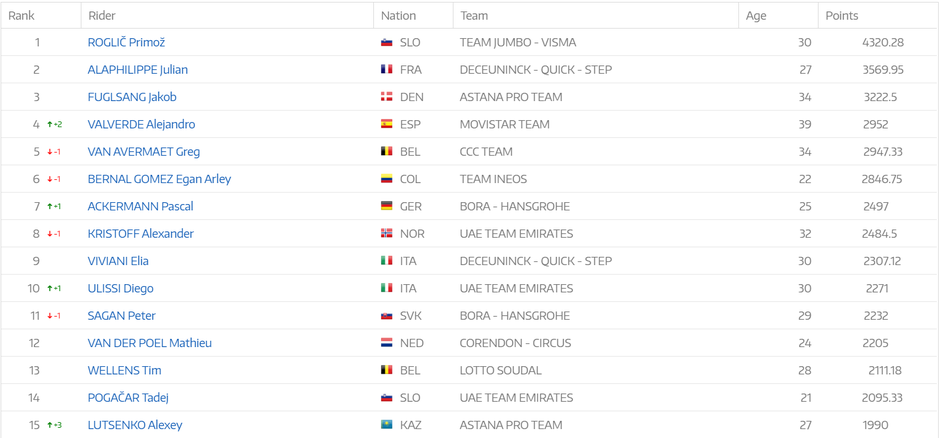
Task: Click the red down arrow beside Van Avermaet's rank
Action: 50,152
